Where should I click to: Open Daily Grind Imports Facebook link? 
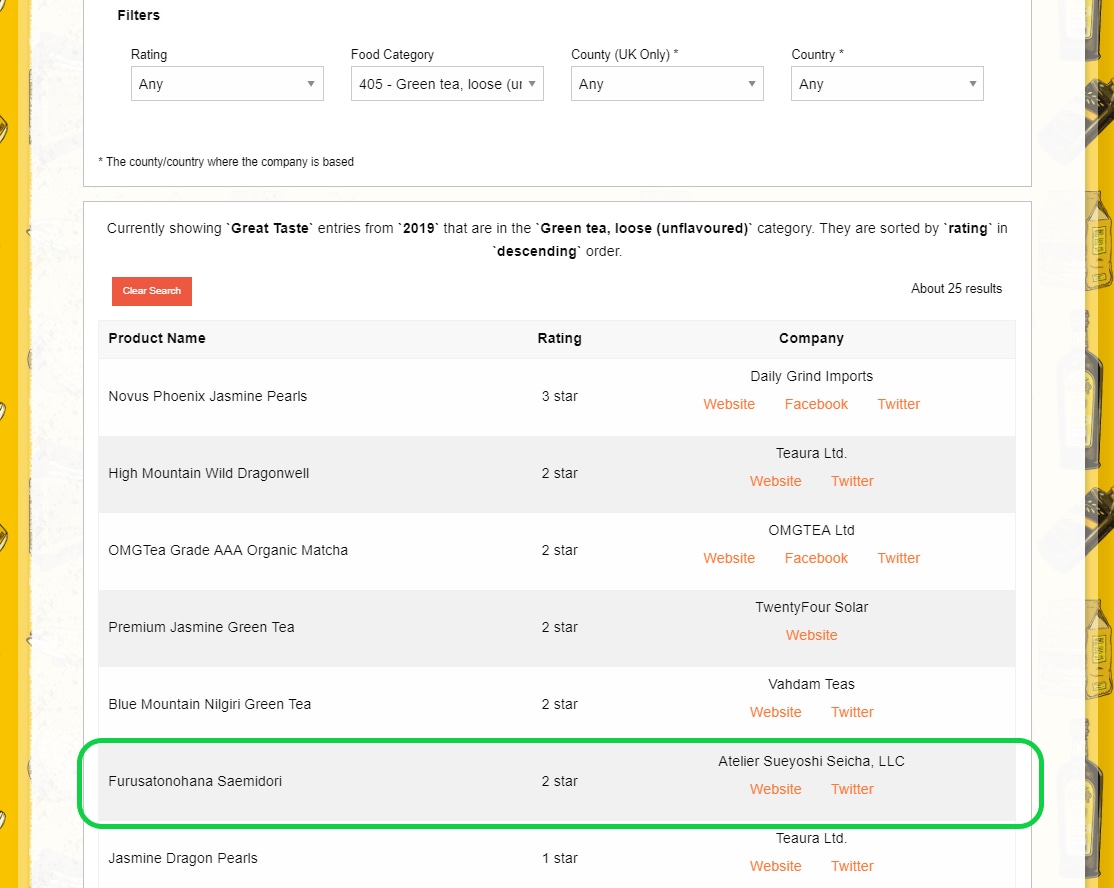tap(816, 404)
